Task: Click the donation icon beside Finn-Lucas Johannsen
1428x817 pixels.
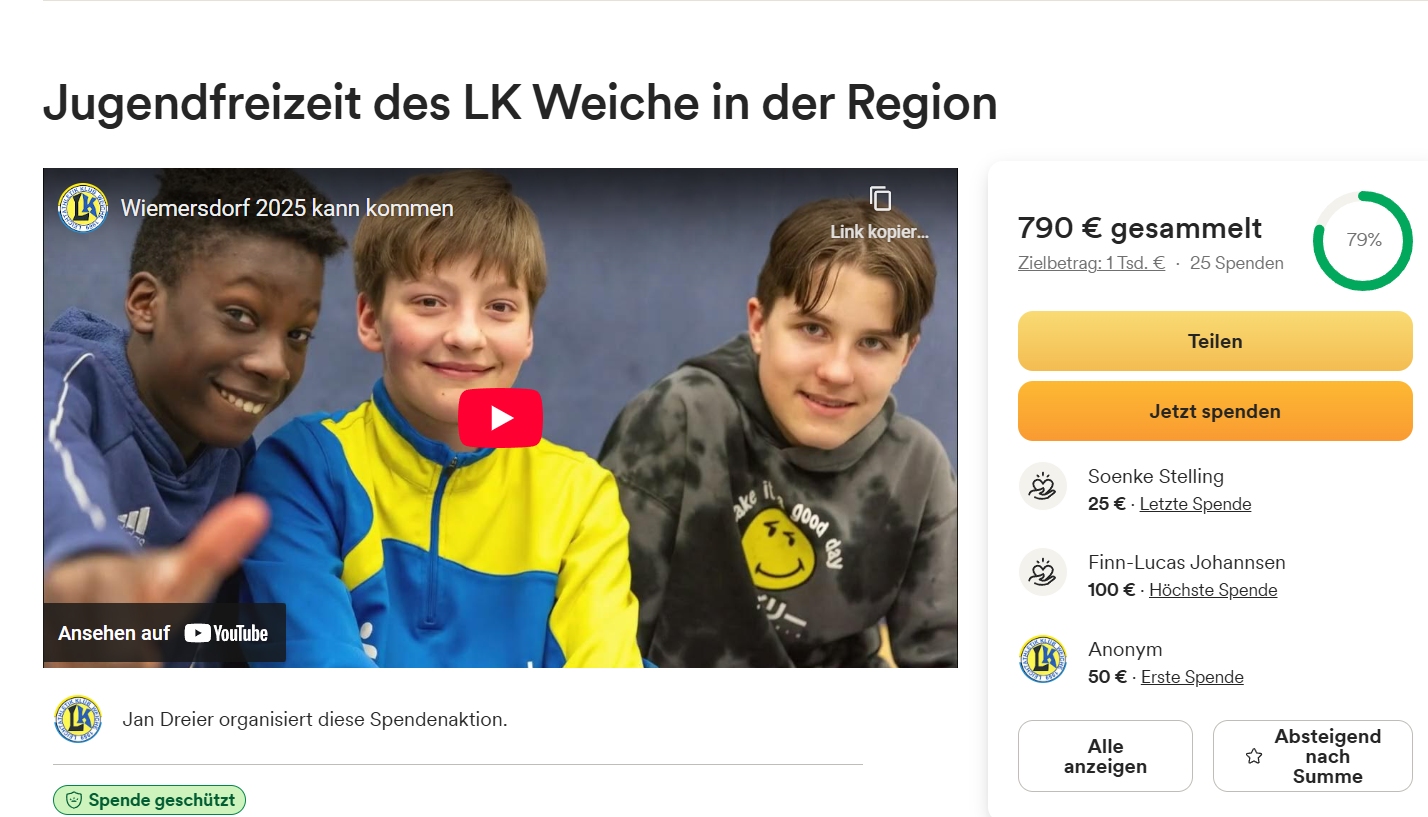Action: pos(1043,573)
